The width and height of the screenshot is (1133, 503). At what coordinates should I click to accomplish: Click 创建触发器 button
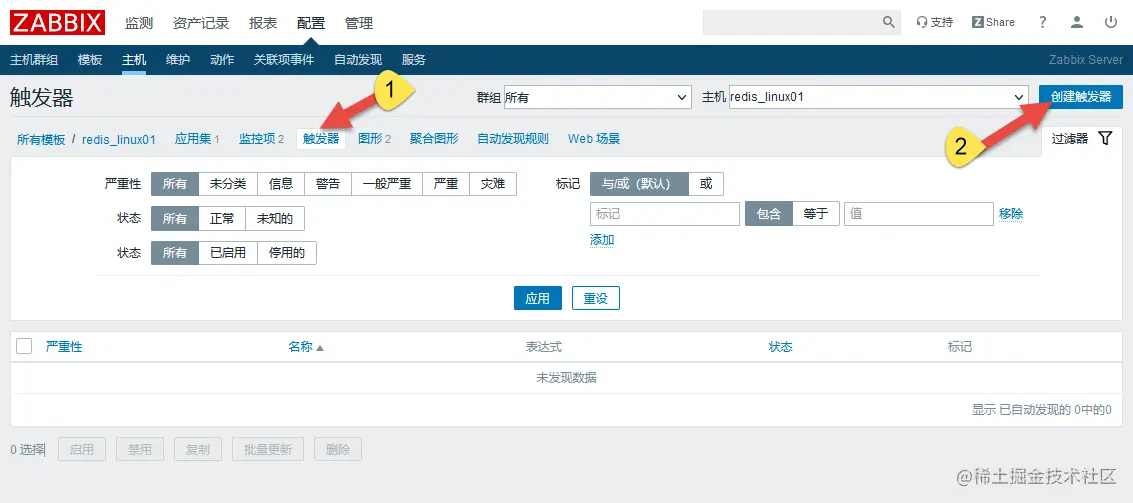click(x=1081, y=97)
